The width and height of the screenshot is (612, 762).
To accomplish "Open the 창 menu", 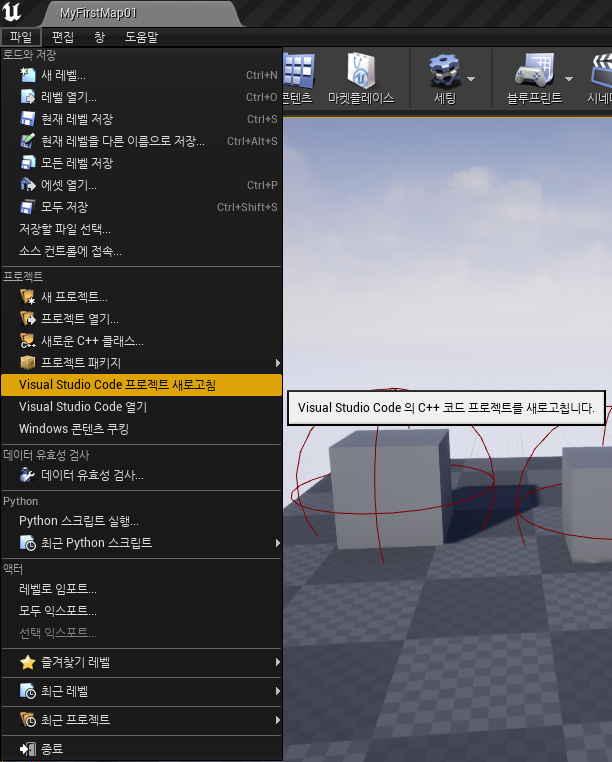I will (x=100, y=37).
